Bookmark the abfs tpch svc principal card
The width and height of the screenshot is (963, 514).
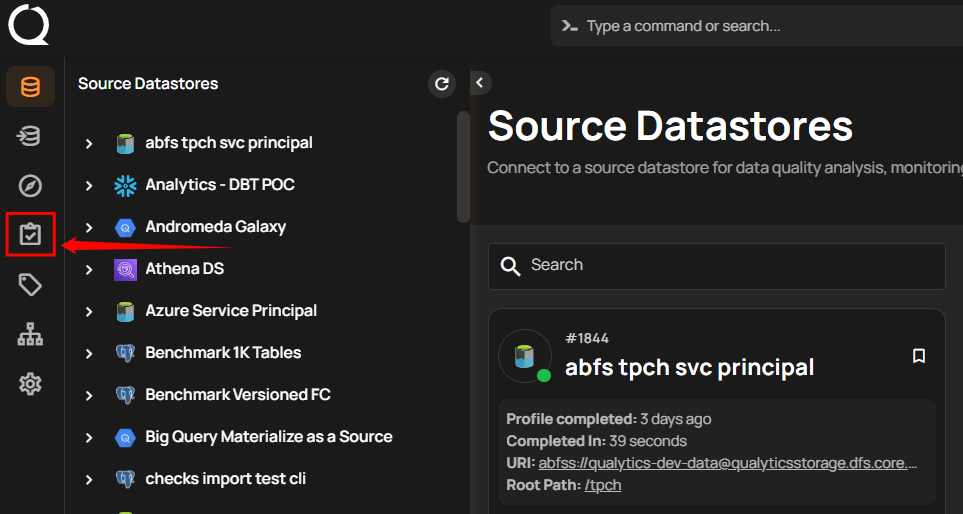point(919,356)
